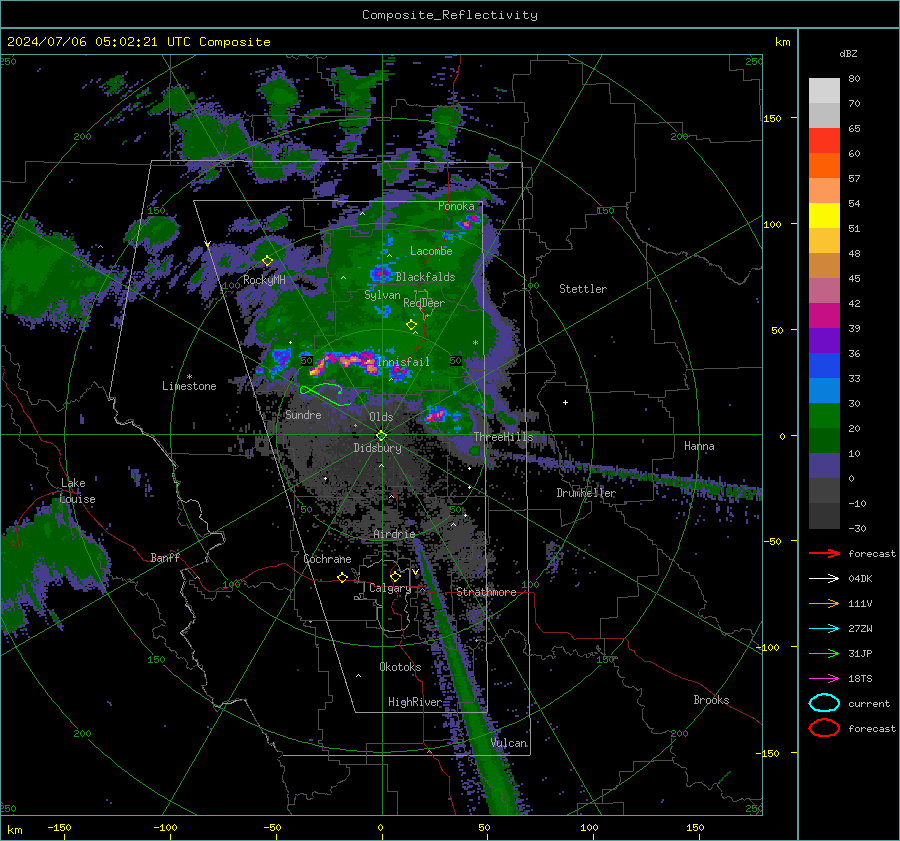
Task: Click the white 04DK arrow symbol
Action: point(824,579)
